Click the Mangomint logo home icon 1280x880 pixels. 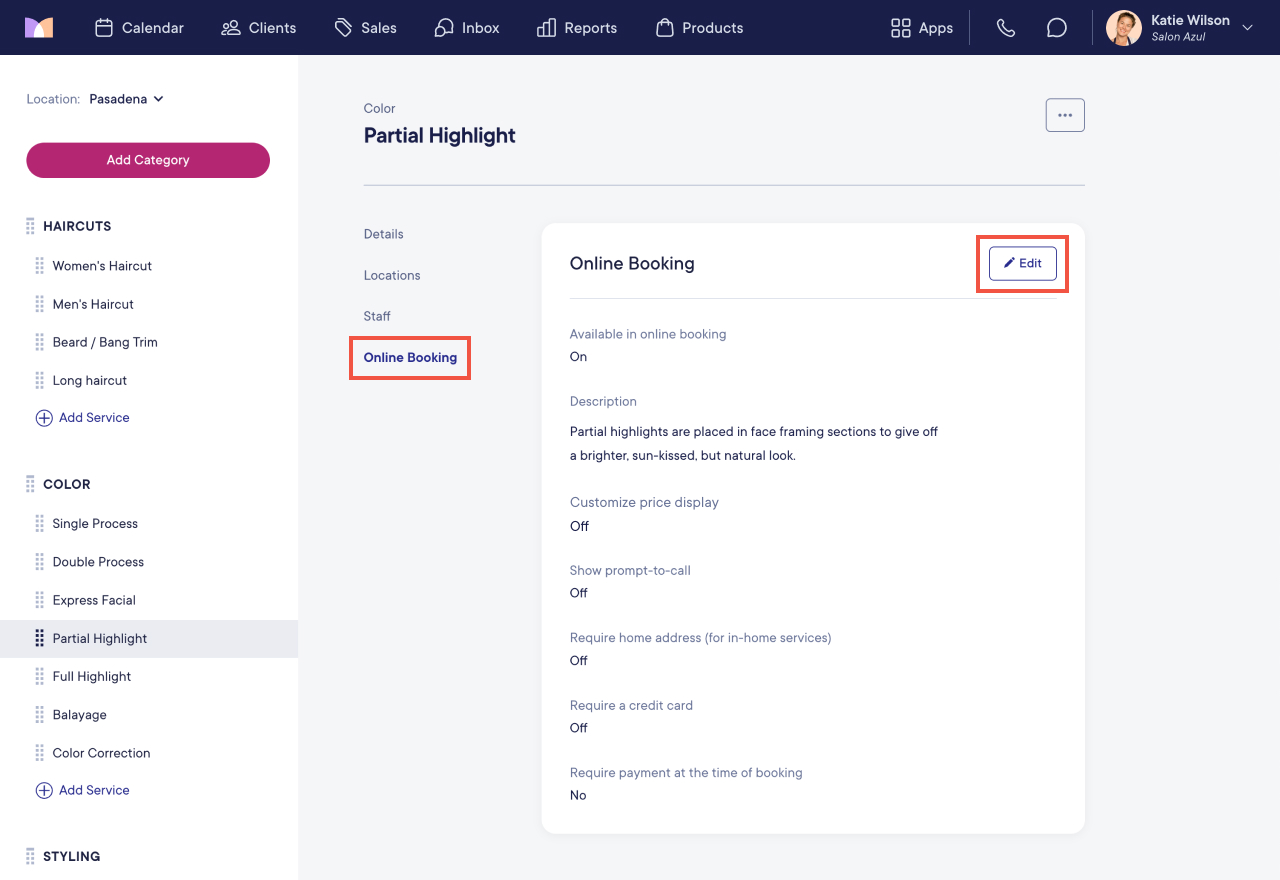click(39, 27)
